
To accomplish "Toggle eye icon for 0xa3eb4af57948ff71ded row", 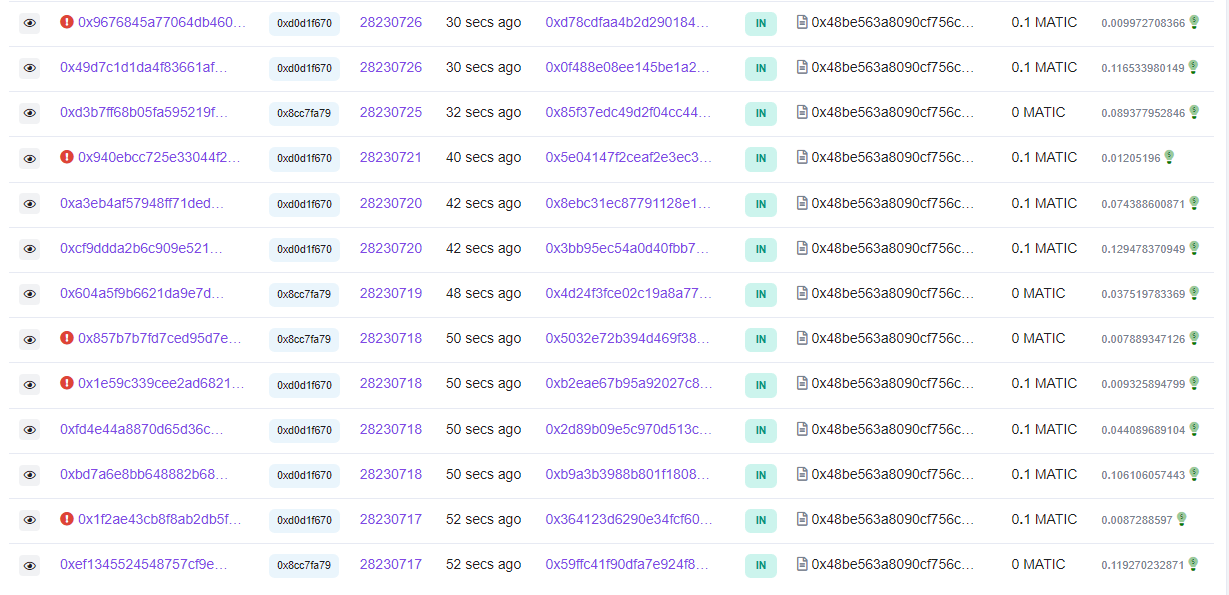I will tap(30, 203).
